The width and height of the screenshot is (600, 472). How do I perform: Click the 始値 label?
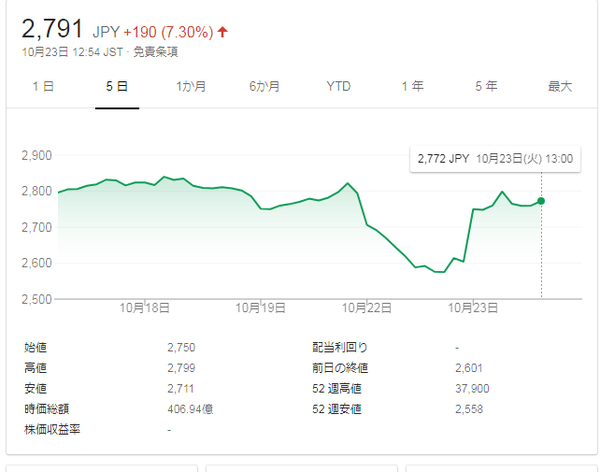tap(35, 347)
